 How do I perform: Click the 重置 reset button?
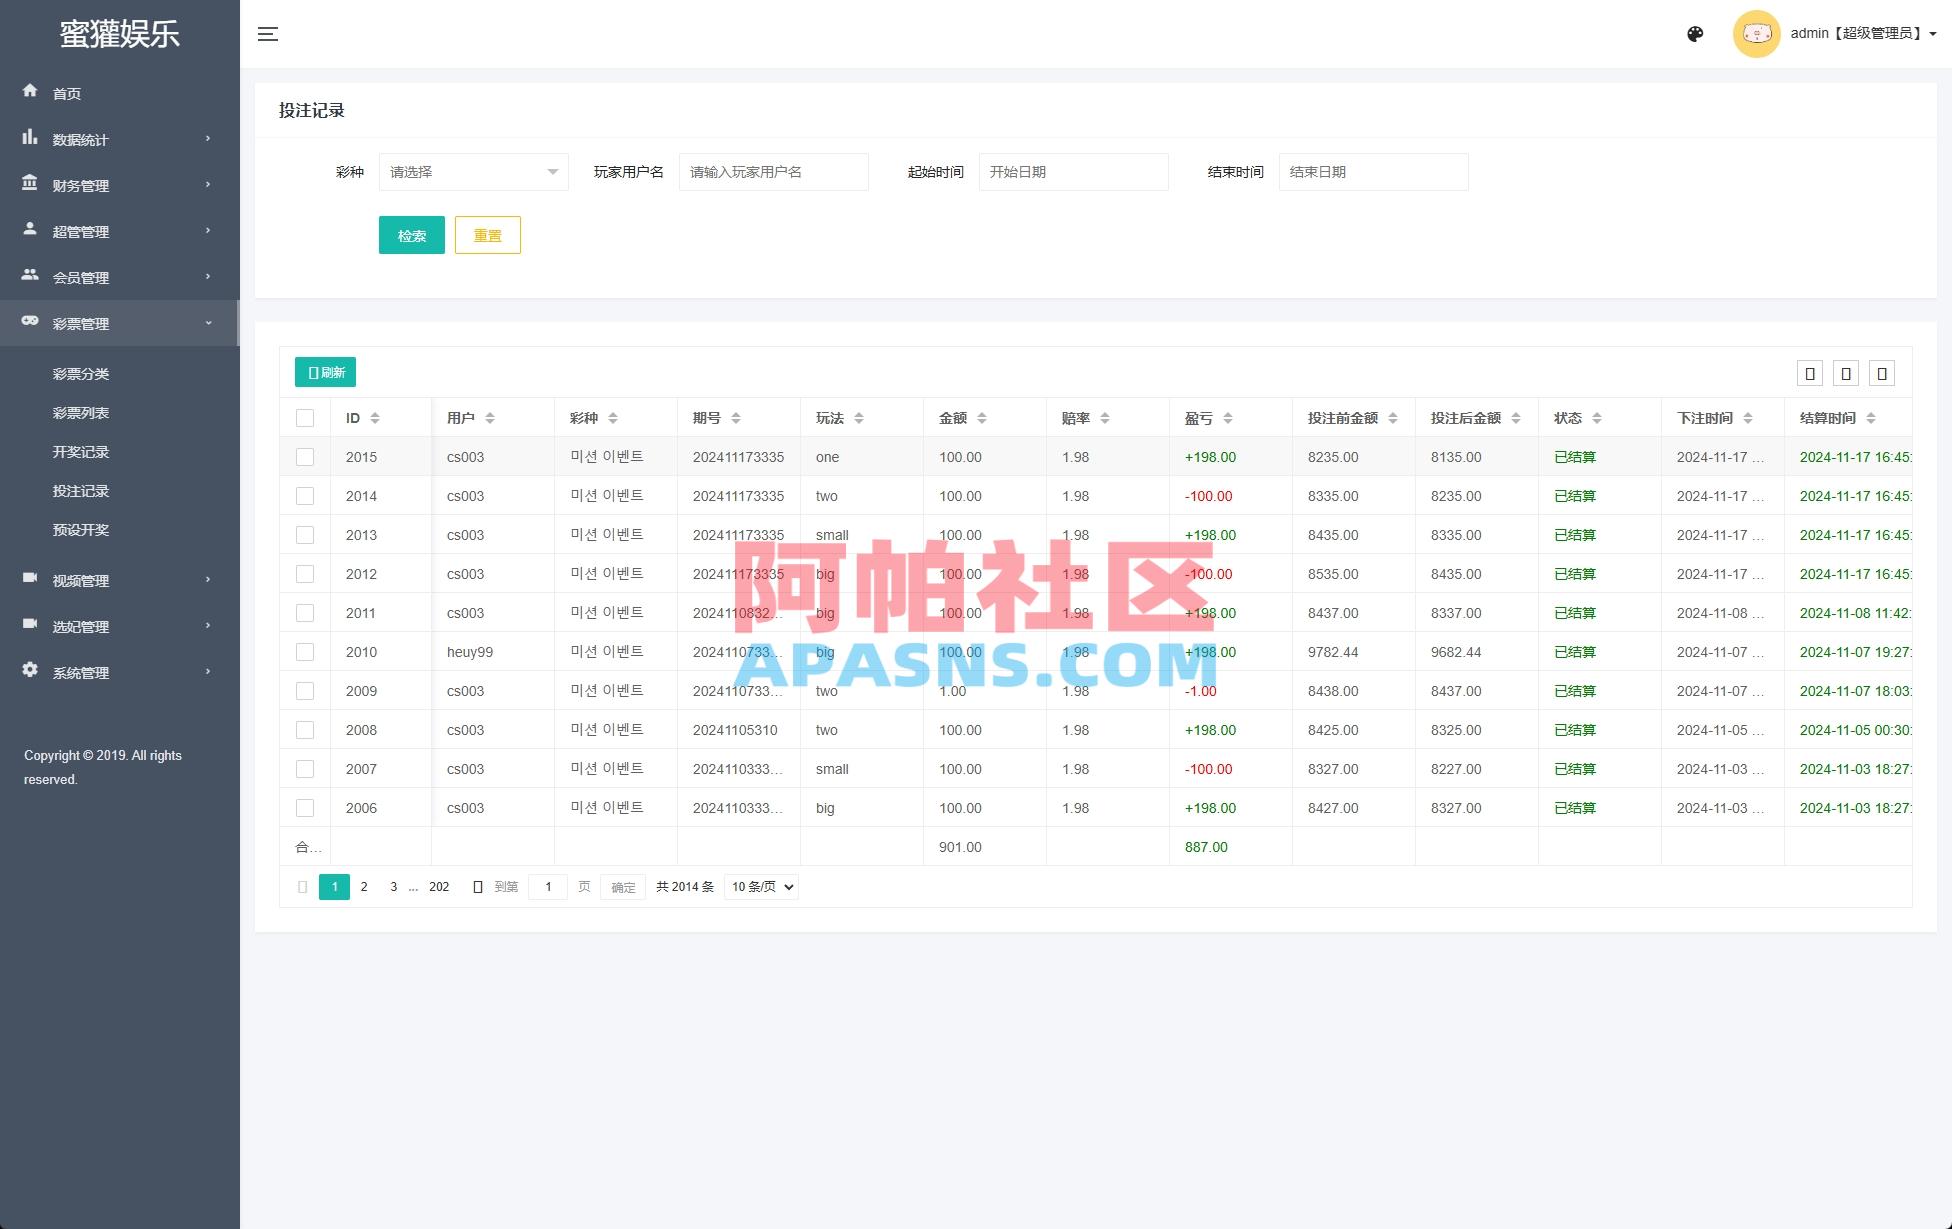[488, 235]
